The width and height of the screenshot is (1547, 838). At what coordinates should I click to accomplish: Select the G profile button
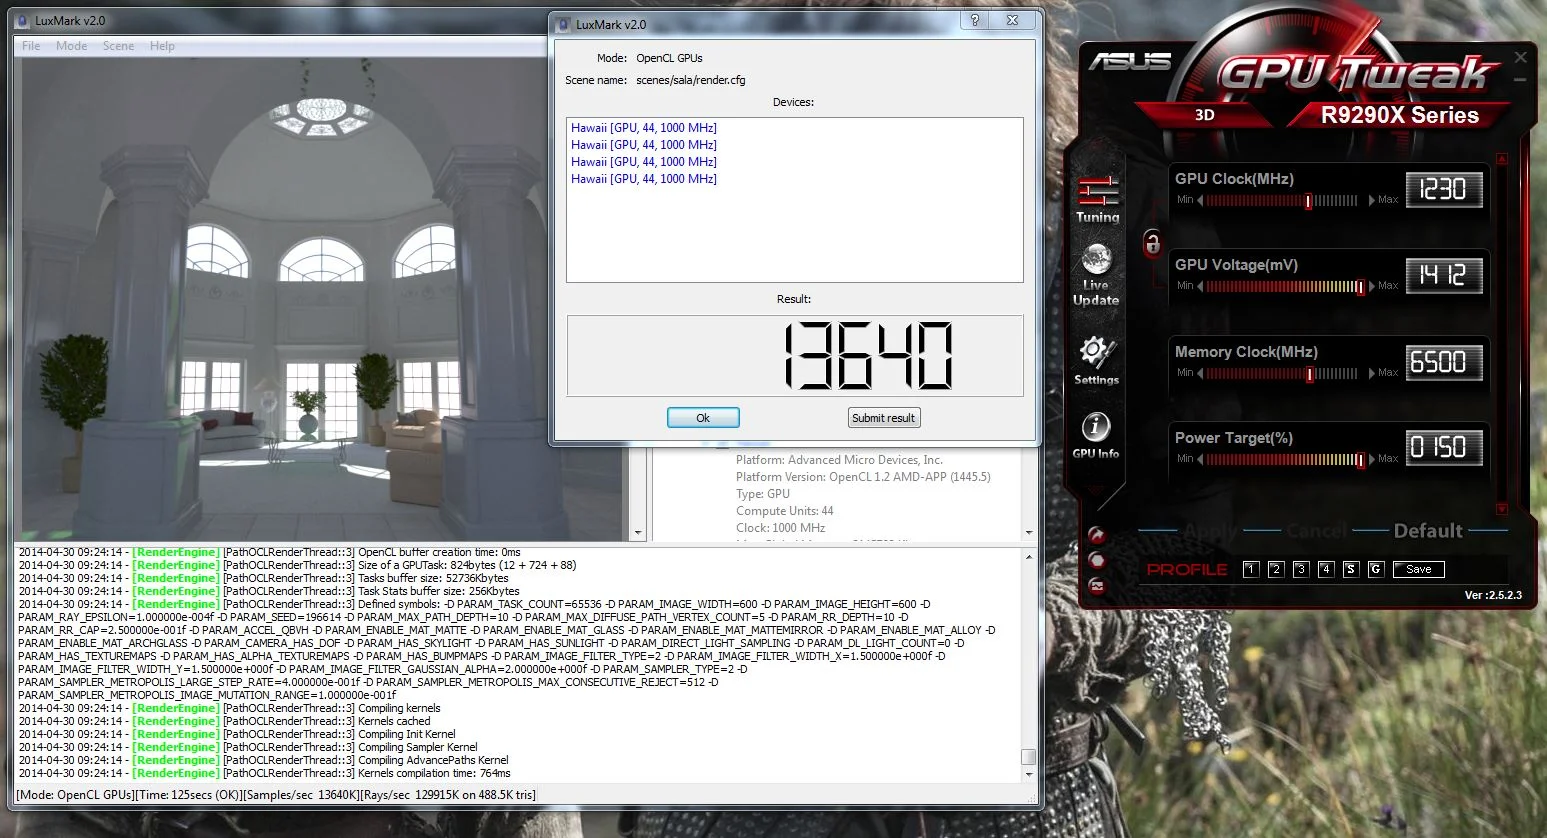(1375, 569)
